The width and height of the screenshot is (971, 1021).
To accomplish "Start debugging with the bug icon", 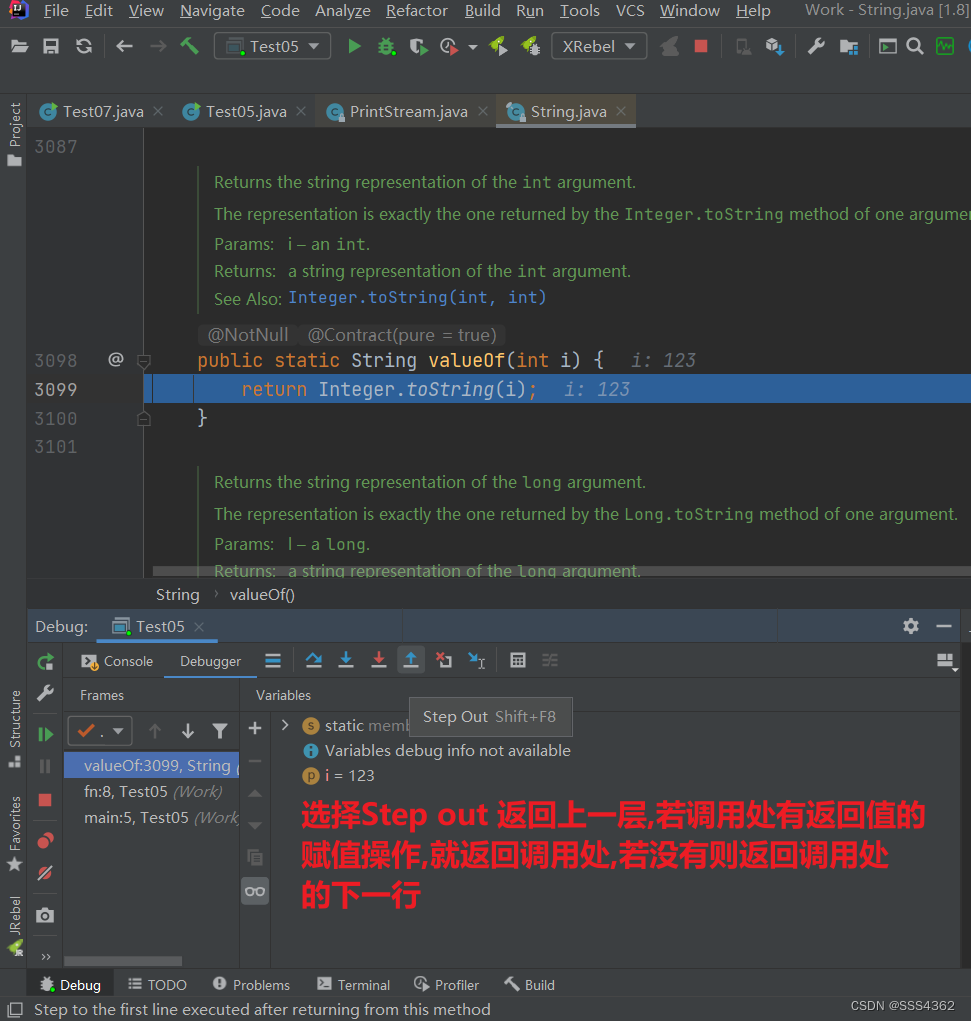I will [387, 45].
